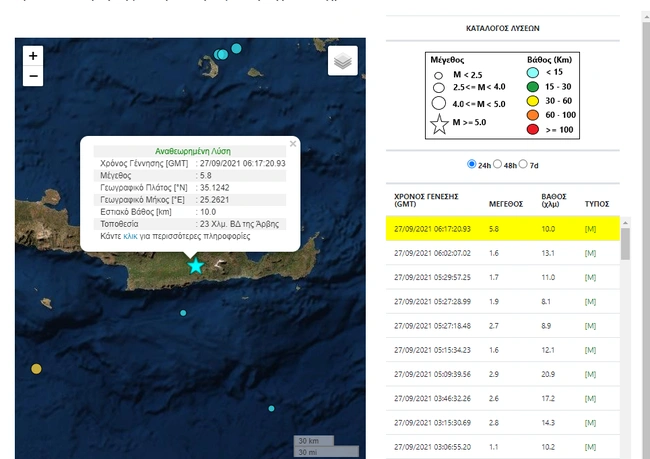Open the 06:02:07.02 earthquake entry

[x=431, y=255]
